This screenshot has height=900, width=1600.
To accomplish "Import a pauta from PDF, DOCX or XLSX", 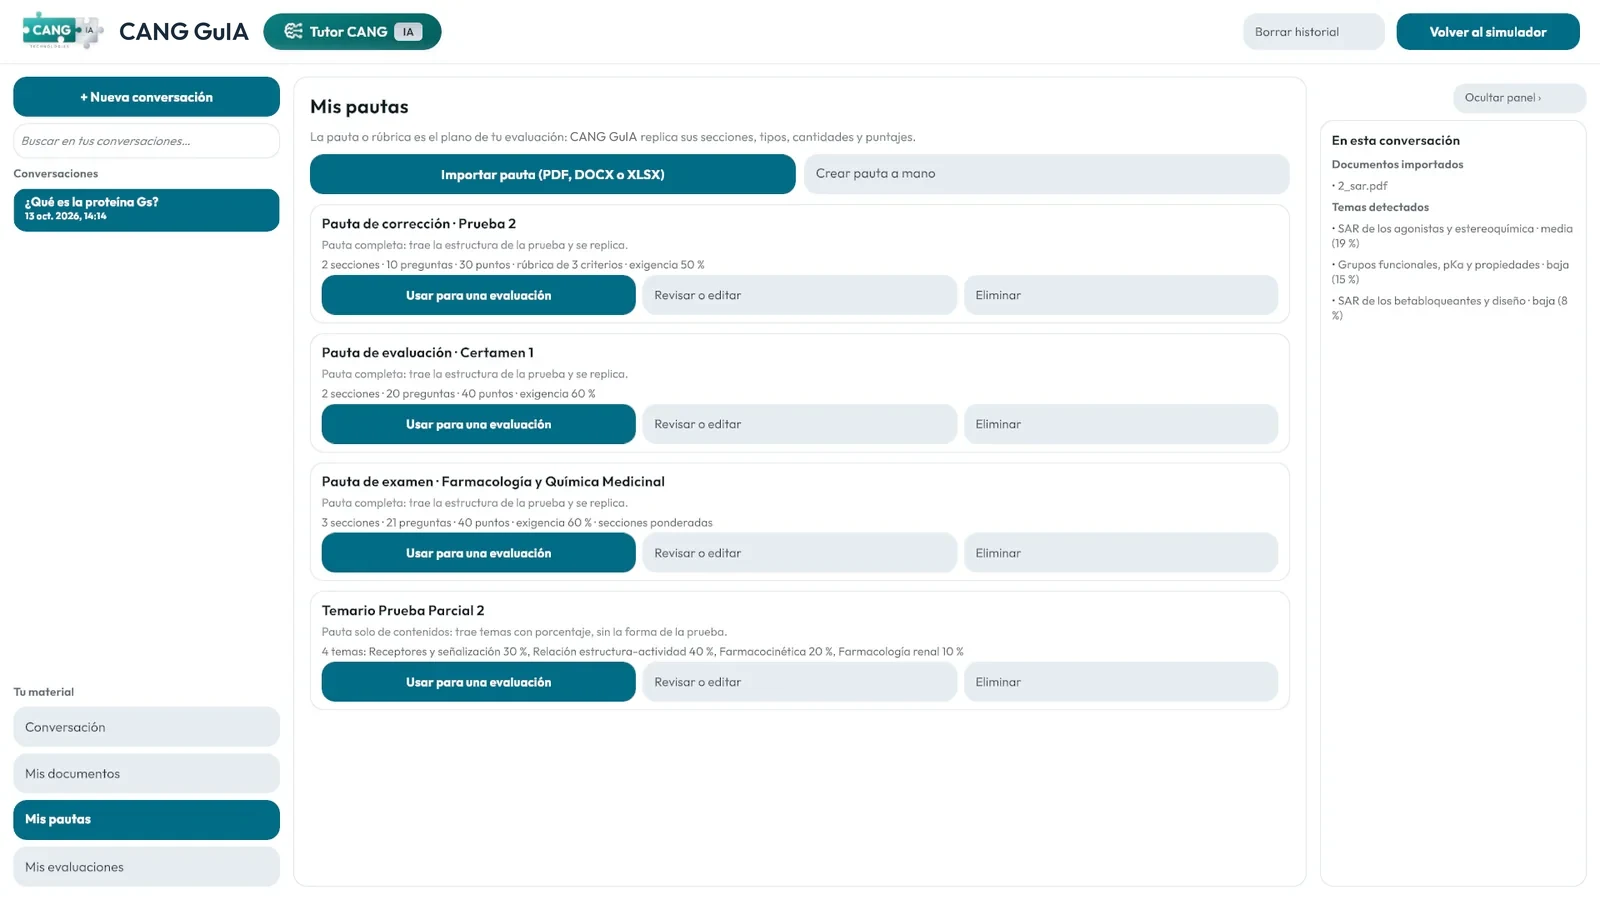I will point(553,174).
